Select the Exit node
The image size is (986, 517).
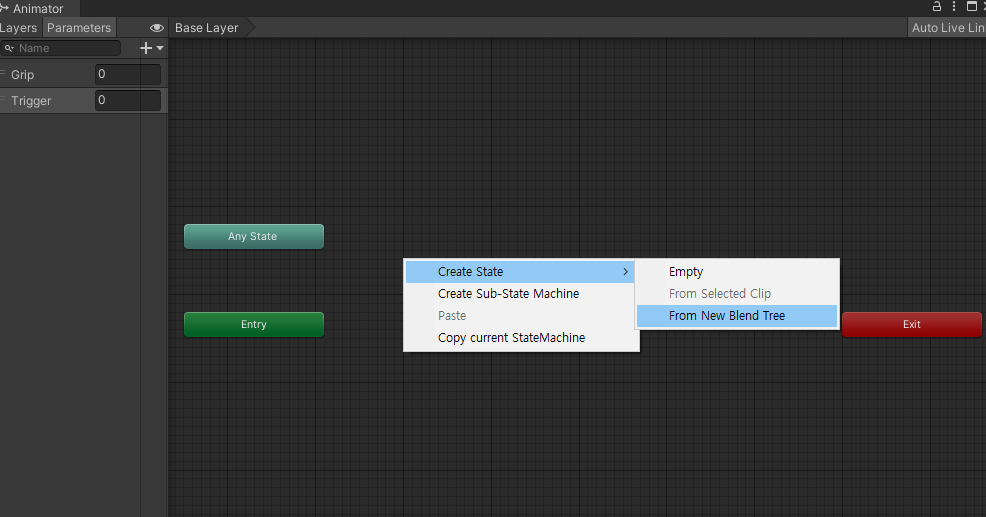pyautogui.click(x=912, y=325)
